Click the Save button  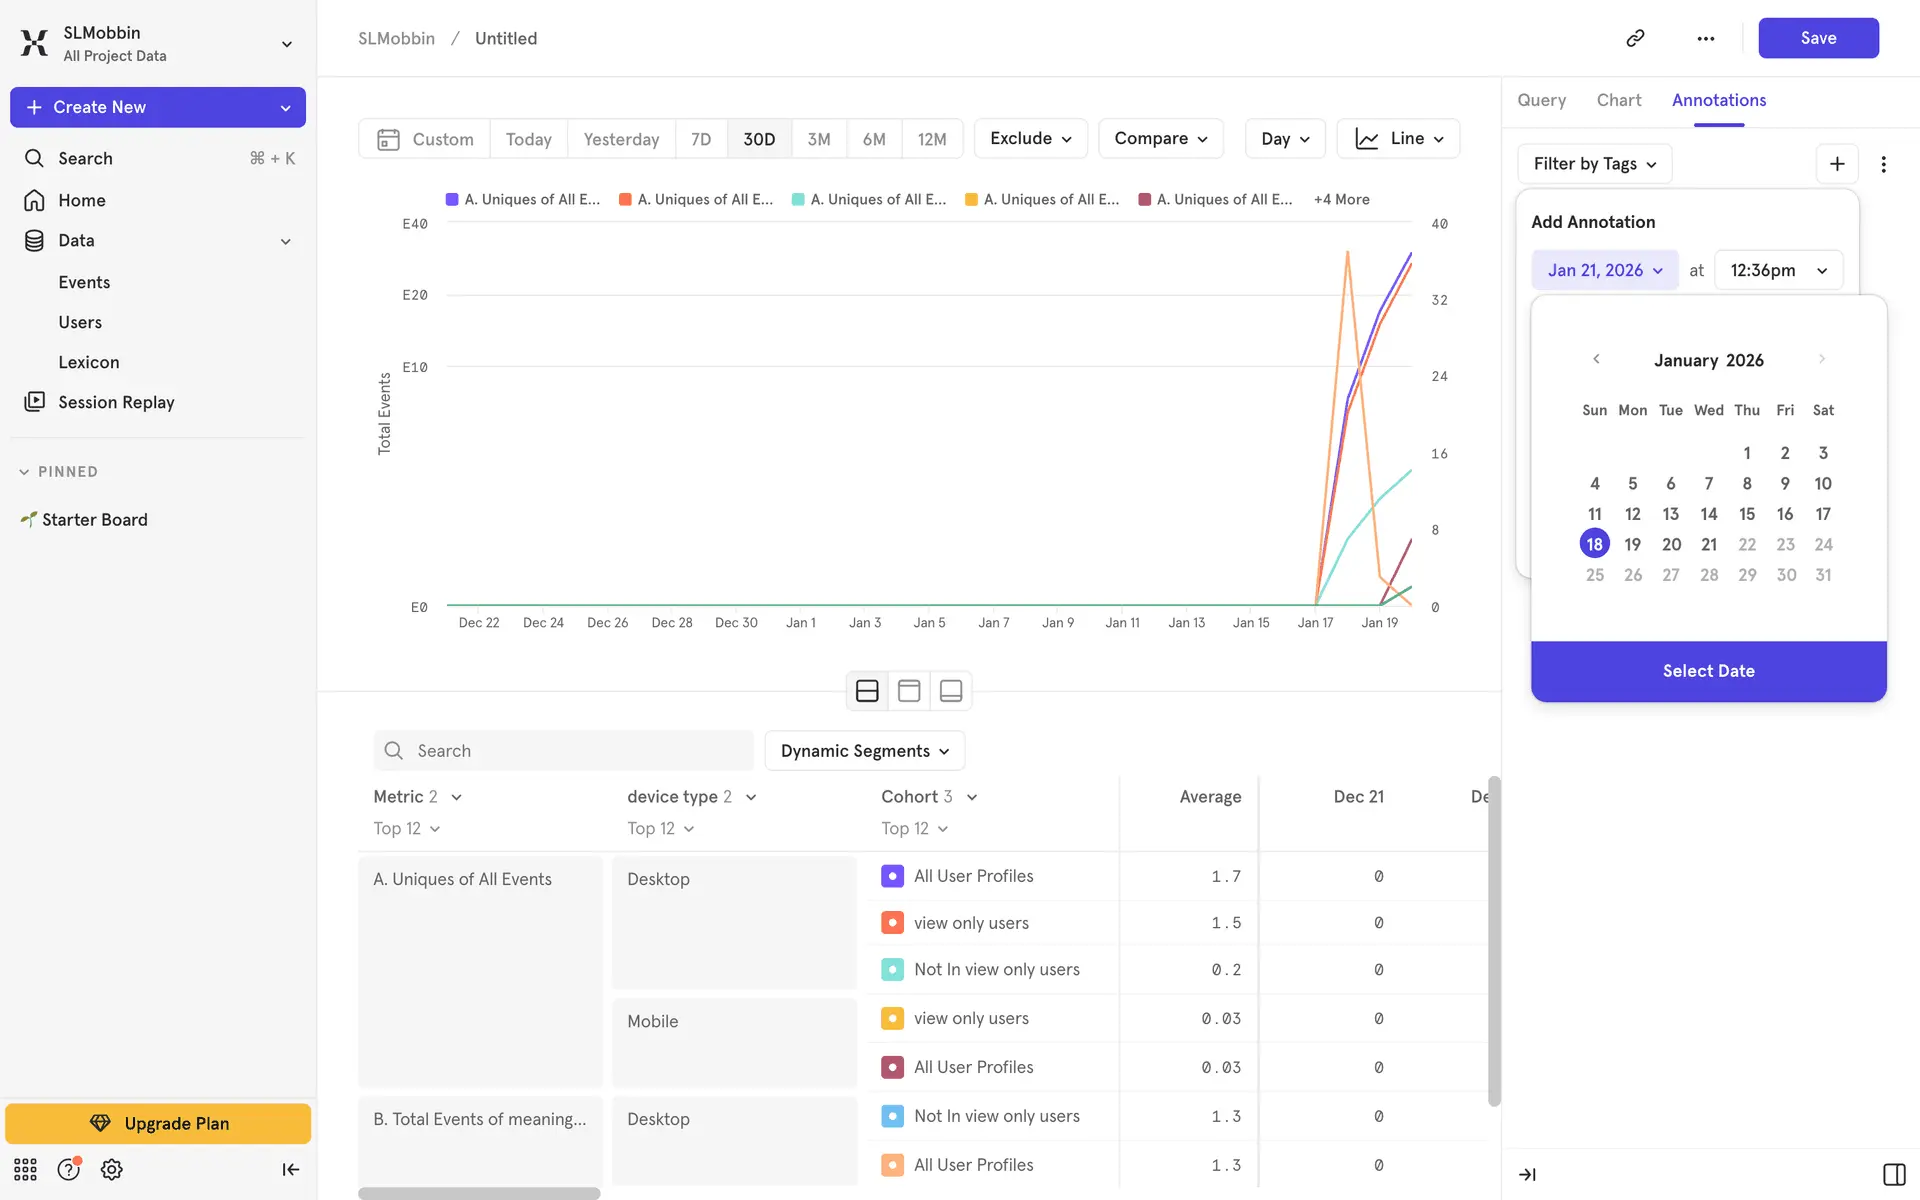1817,38
